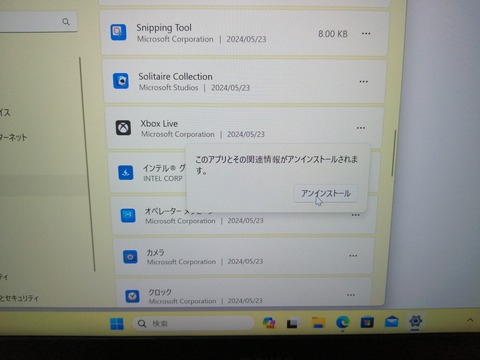The width and height of the screenshot is (480, 360).
Task: Open Task View on the taskbar
Action: 293,323
